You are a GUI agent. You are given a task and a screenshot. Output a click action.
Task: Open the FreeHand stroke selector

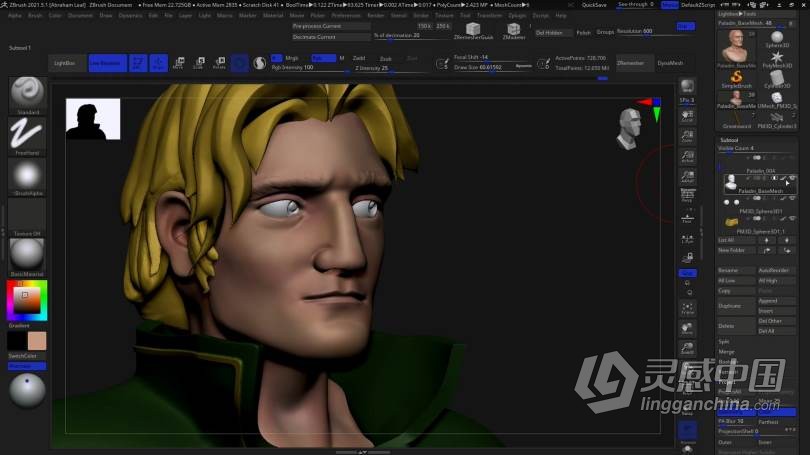tap(27, 134)
